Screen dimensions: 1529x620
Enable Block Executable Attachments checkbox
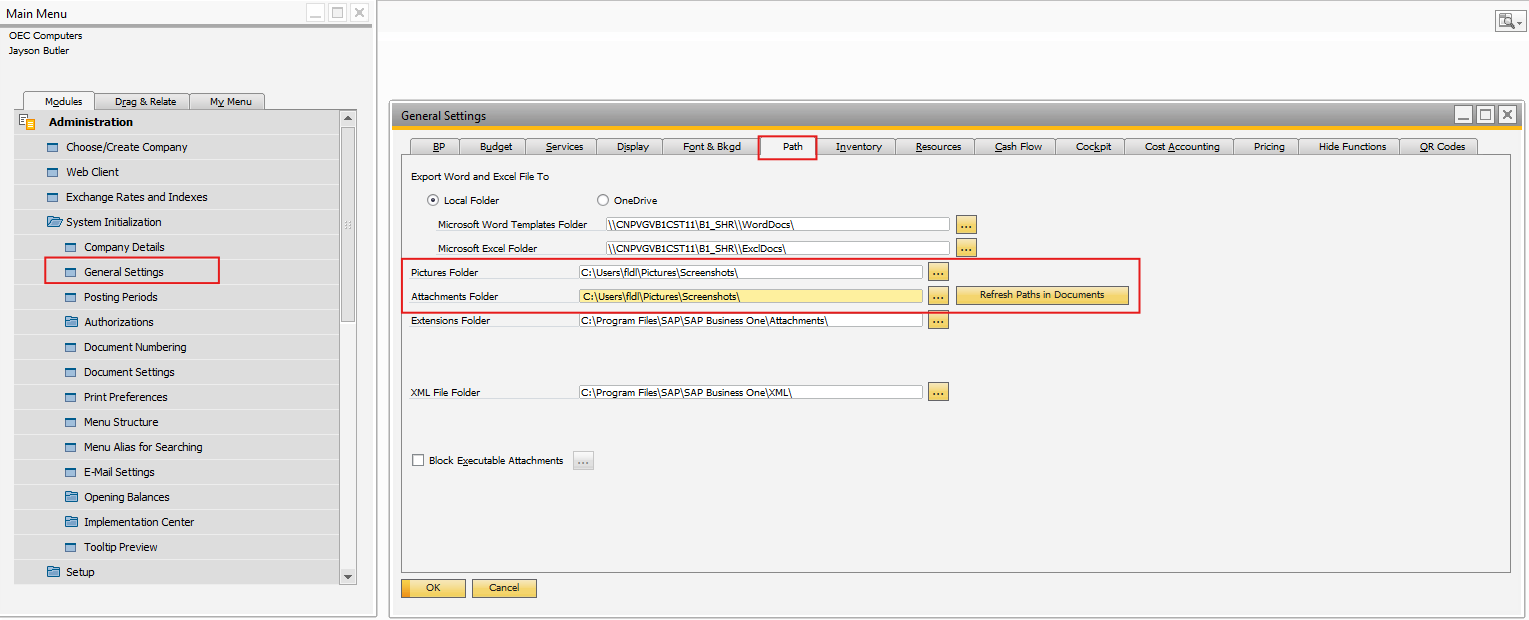click(x=419, y=461)
